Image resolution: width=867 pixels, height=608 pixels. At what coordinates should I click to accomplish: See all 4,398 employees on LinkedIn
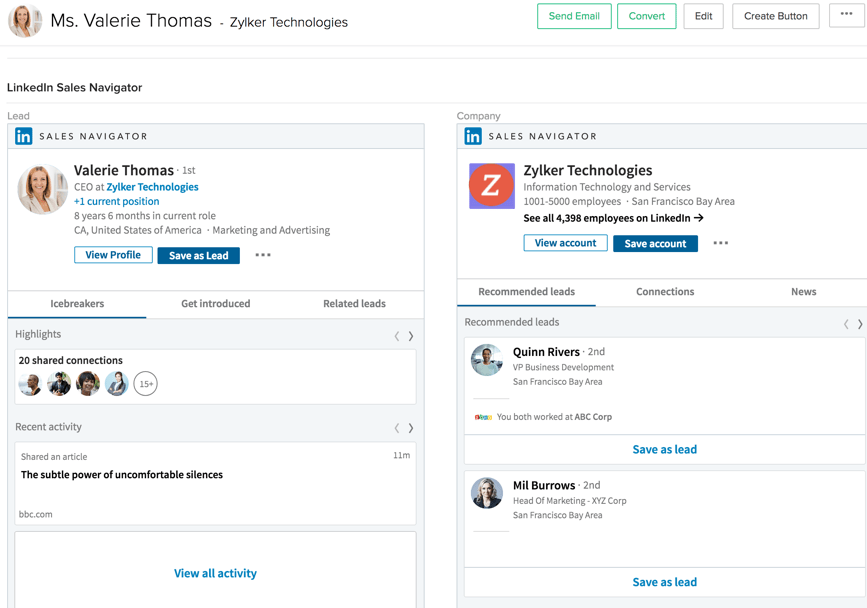pyautogui.click(x=613, y=218)
